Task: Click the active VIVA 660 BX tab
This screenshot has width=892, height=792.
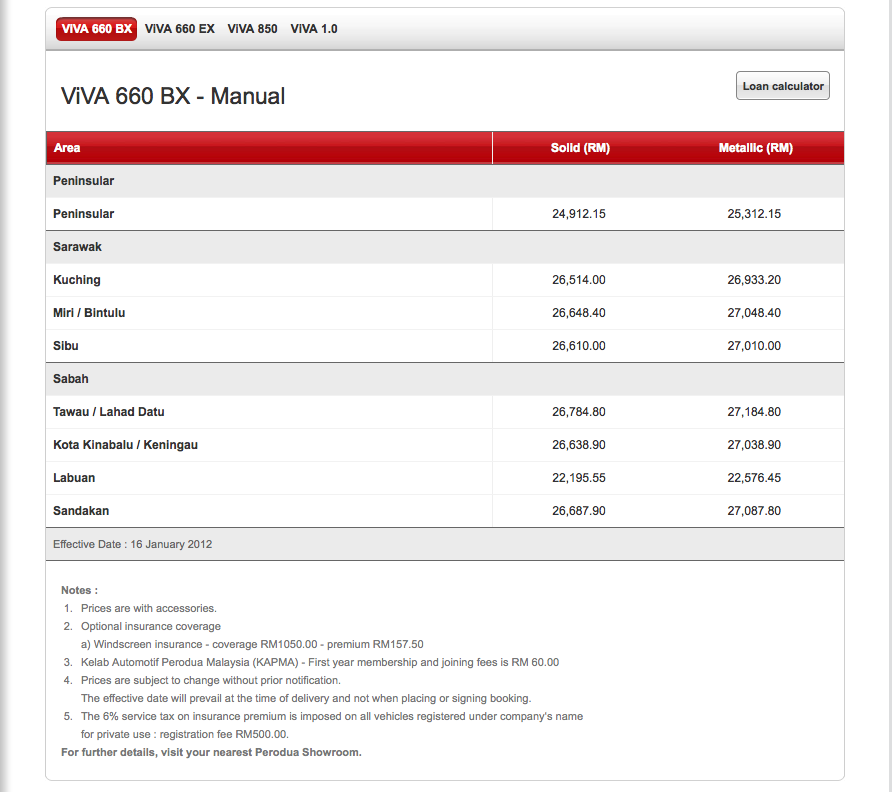Action: coord(96,29)
